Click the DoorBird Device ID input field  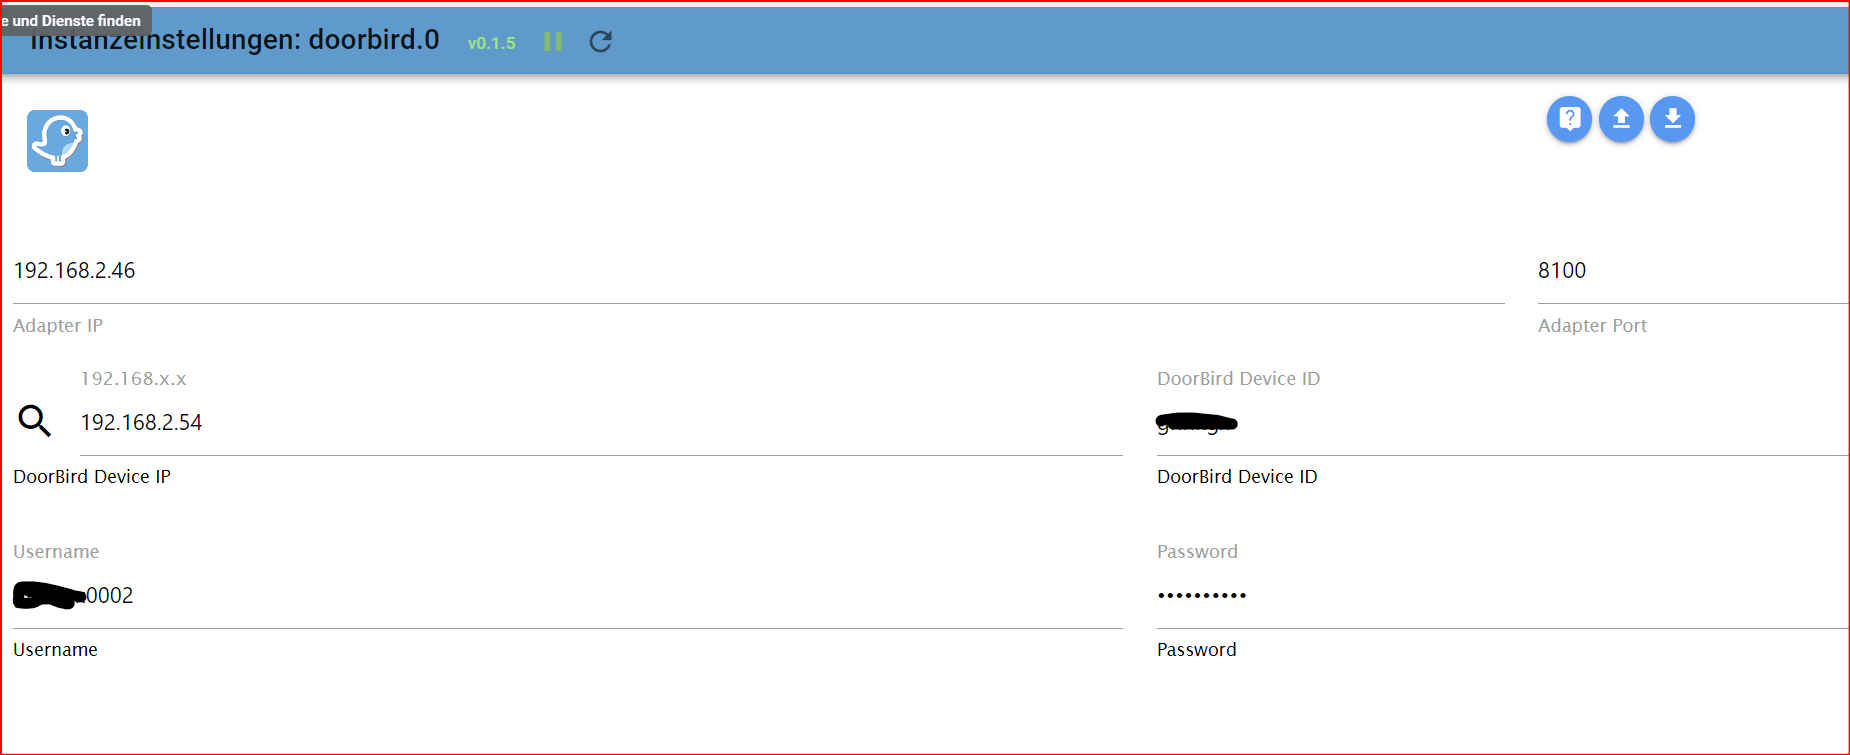1502,423
